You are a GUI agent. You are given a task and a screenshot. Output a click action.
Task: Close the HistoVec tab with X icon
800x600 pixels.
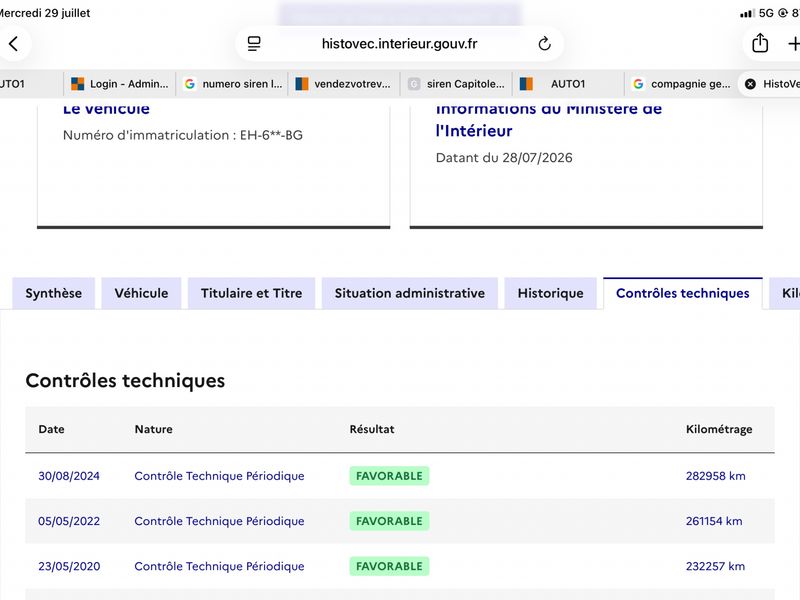pos(750,84)
